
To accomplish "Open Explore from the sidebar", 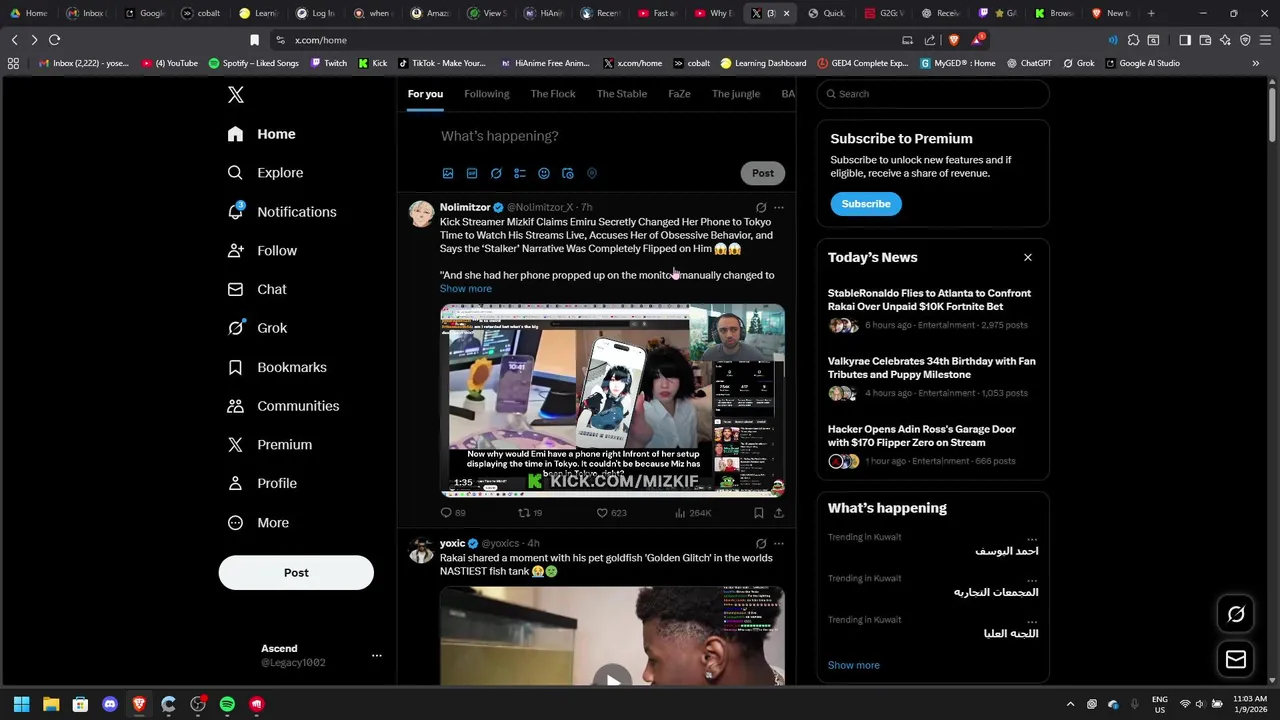I will click(x=265, y=173).
